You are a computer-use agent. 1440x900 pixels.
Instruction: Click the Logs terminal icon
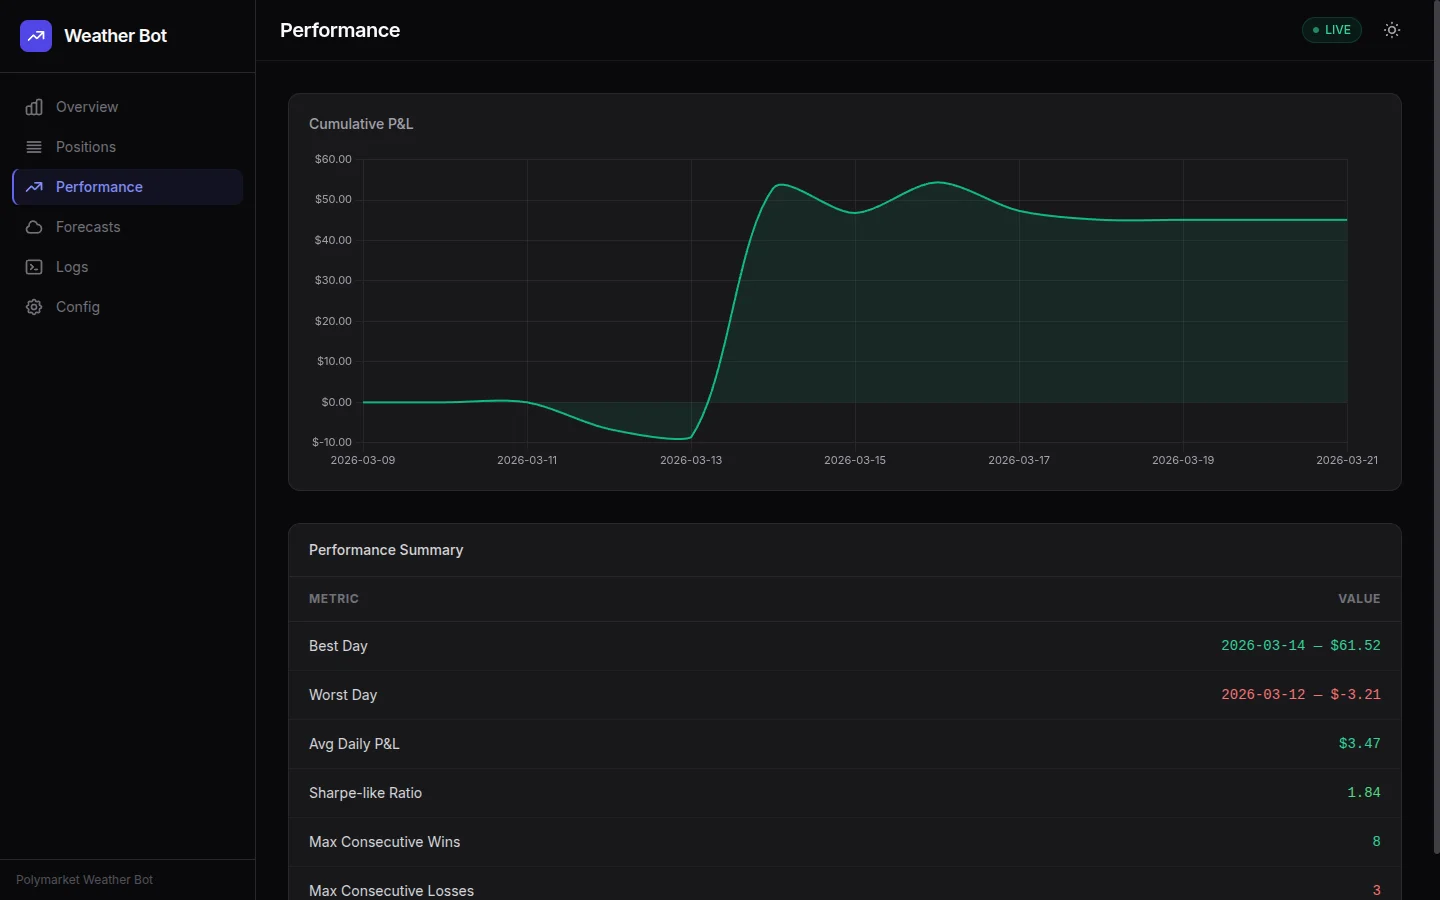point(34,267)
